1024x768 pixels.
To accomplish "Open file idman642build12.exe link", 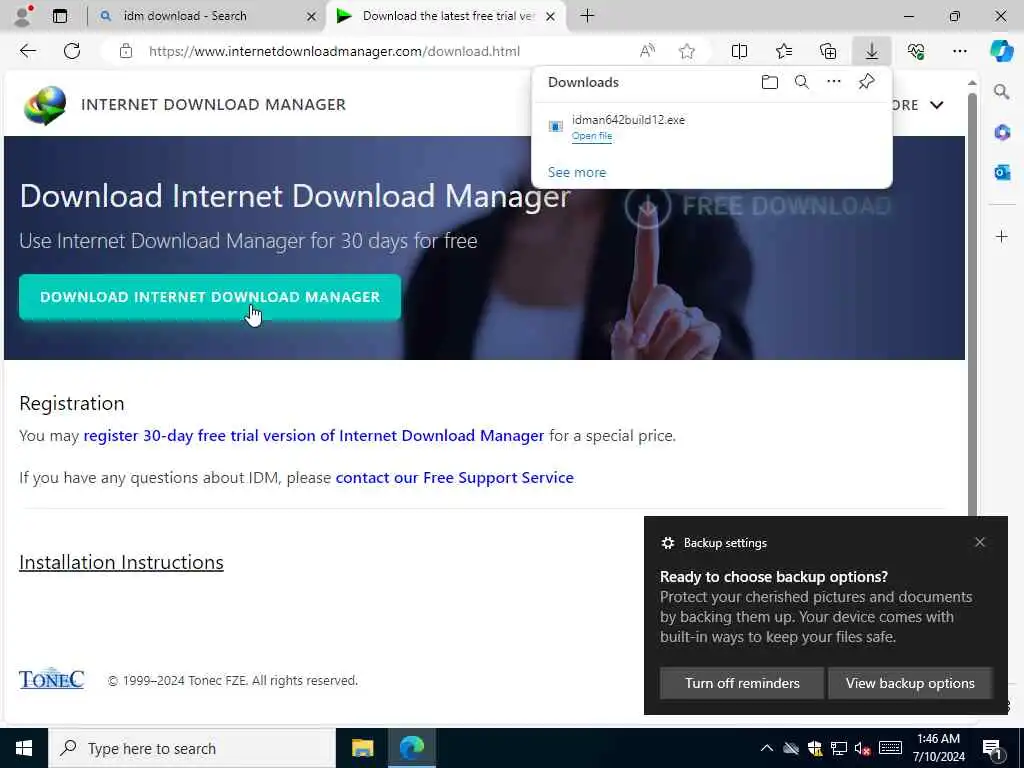I will pos(592,136).
